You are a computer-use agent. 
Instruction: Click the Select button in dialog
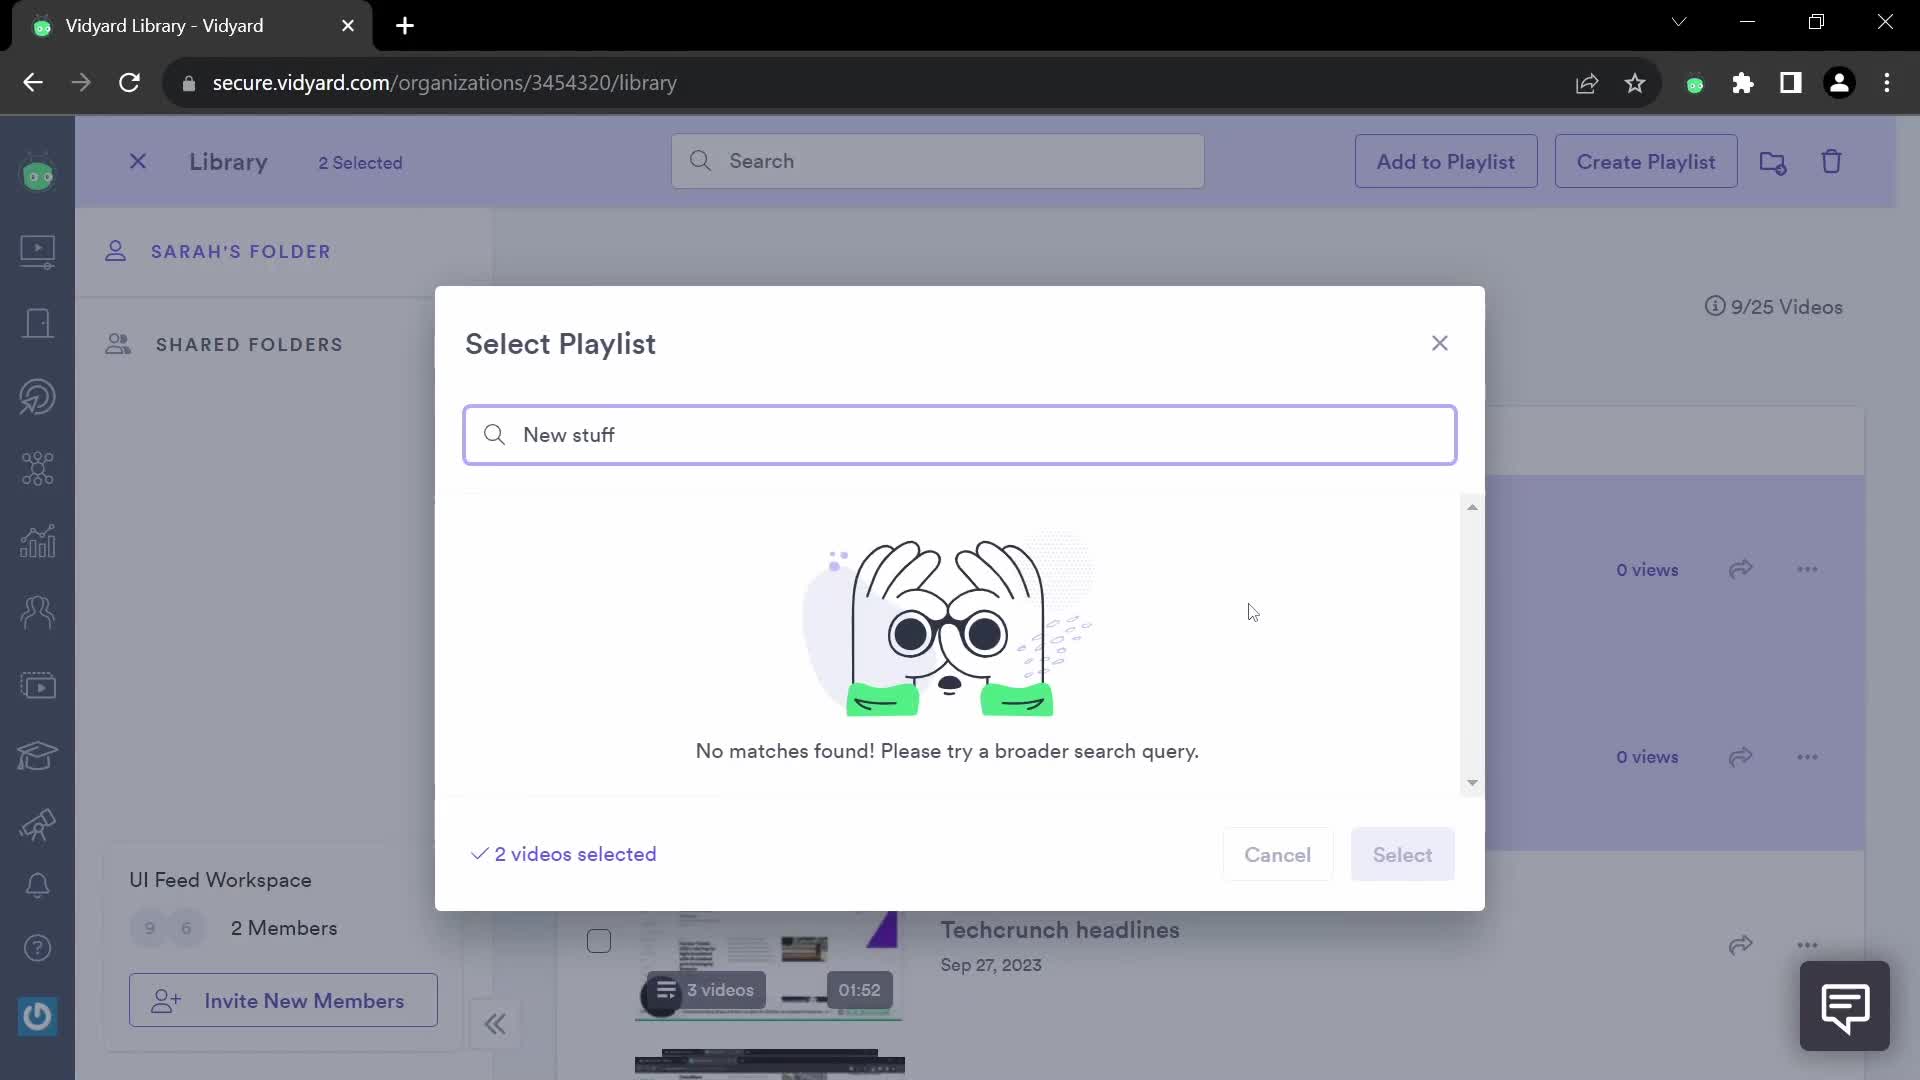1403,855
